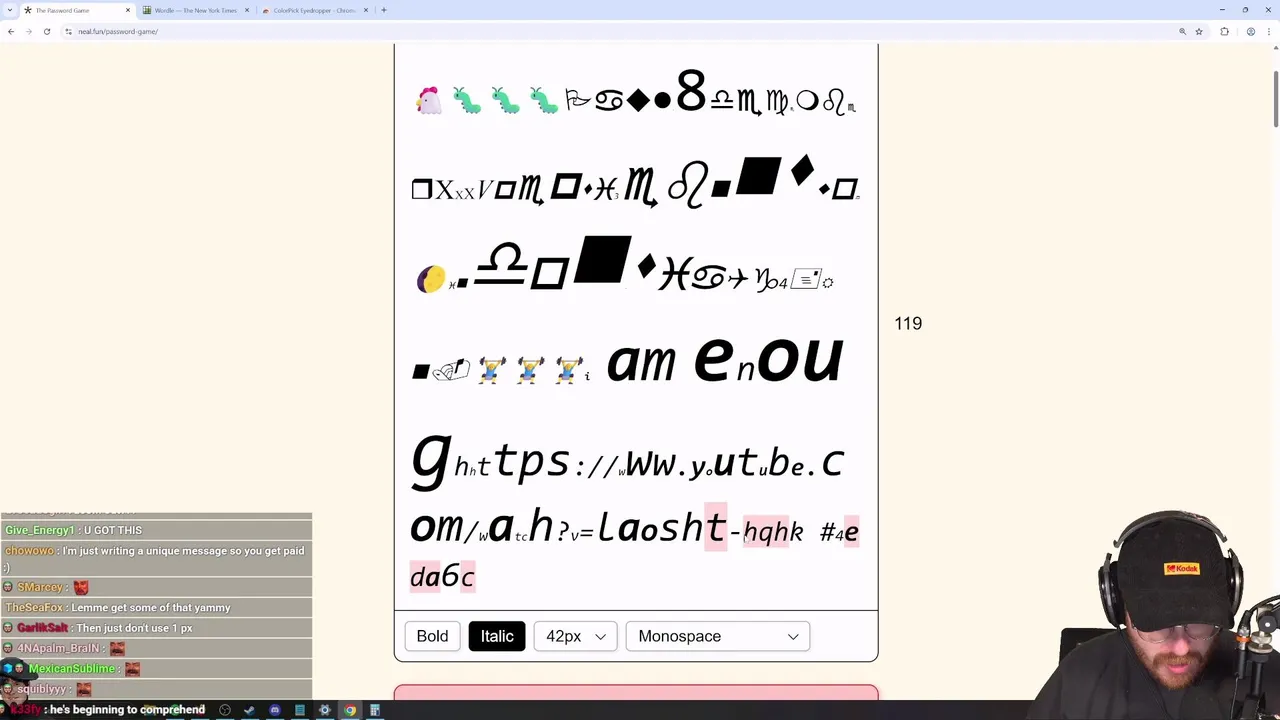Click the password length counter 119

click(x=908, y=323)
